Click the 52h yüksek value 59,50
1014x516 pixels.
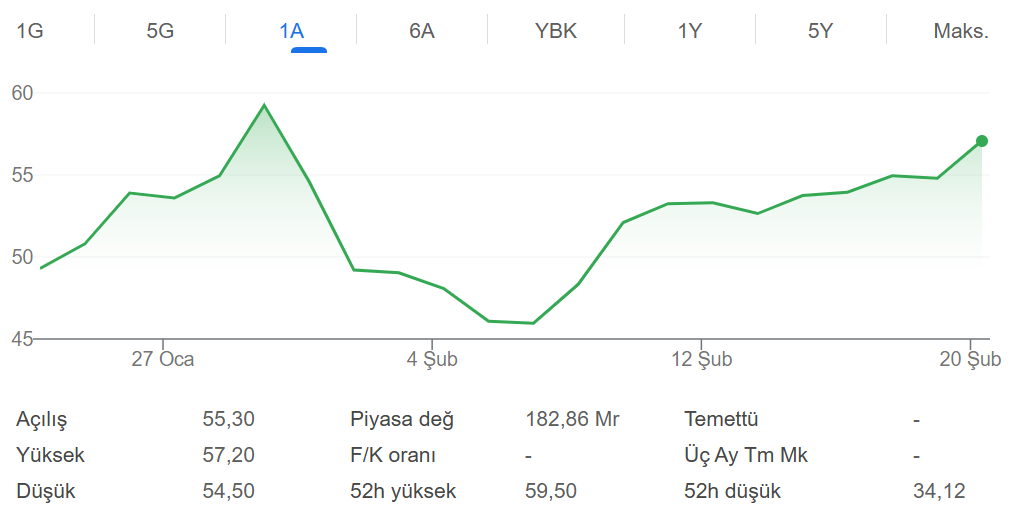tap(551, 491)
